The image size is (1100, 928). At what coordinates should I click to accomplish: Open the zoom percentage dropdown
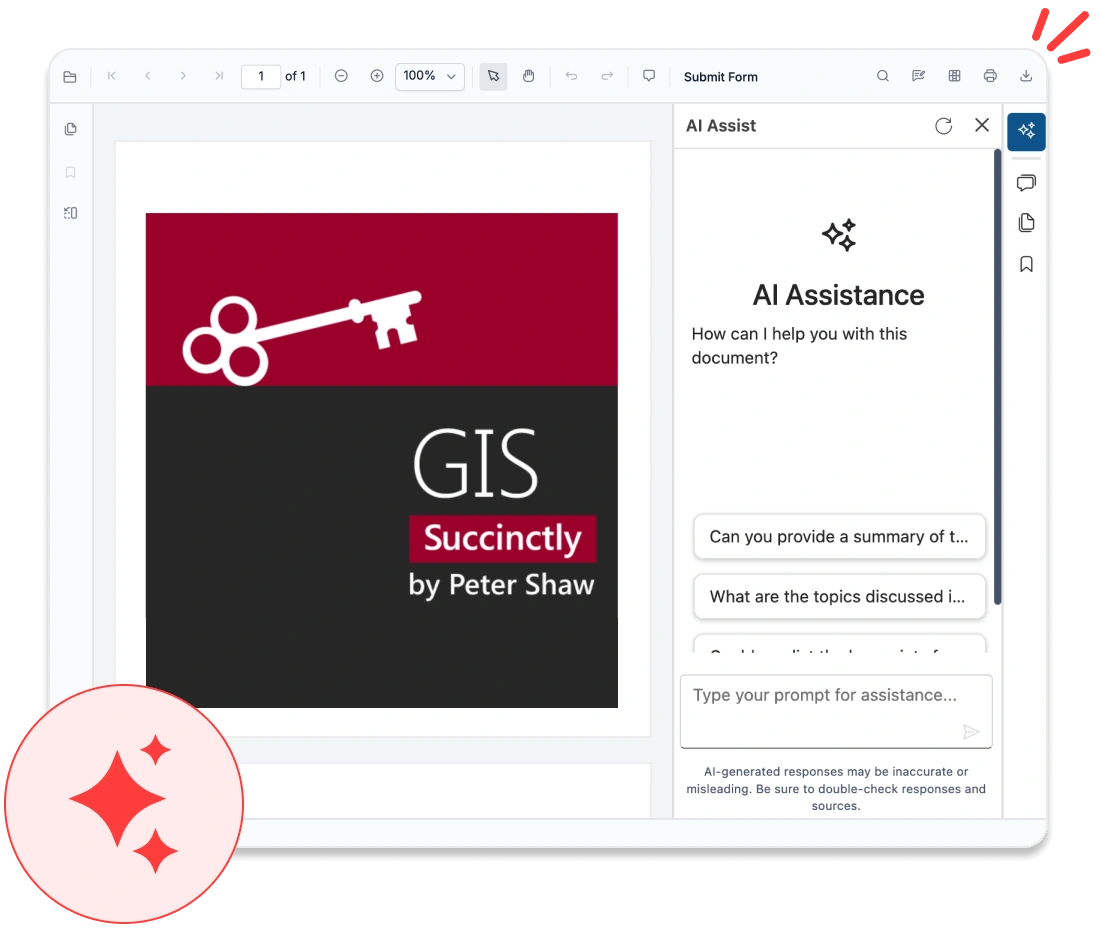coord(429,76)
